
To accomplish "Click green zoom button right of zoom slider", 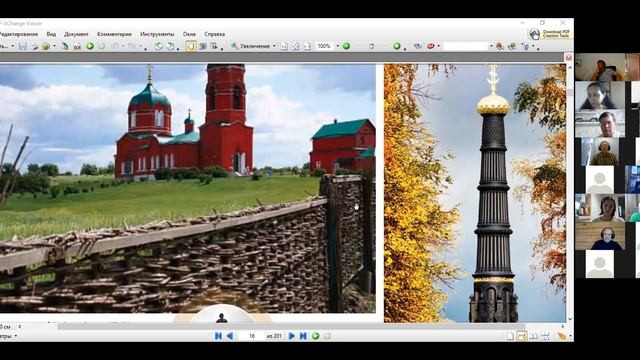I will tap(397, 46).
